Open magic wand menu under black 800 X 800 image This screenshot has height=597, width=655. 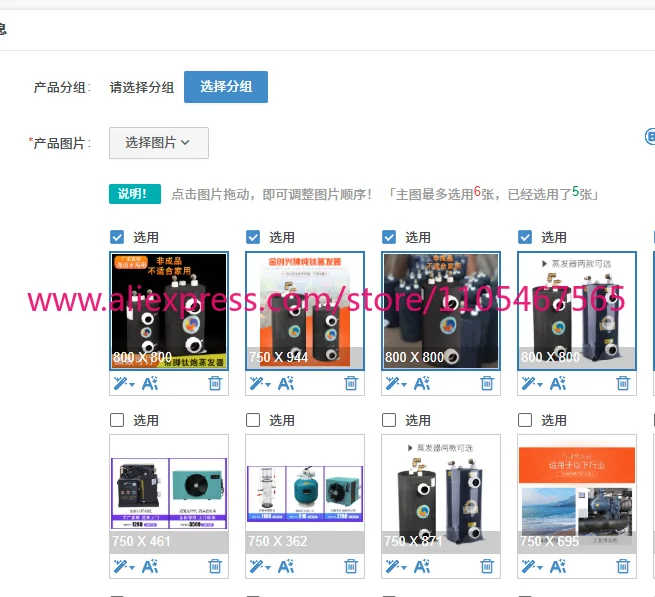click(124, 383)
